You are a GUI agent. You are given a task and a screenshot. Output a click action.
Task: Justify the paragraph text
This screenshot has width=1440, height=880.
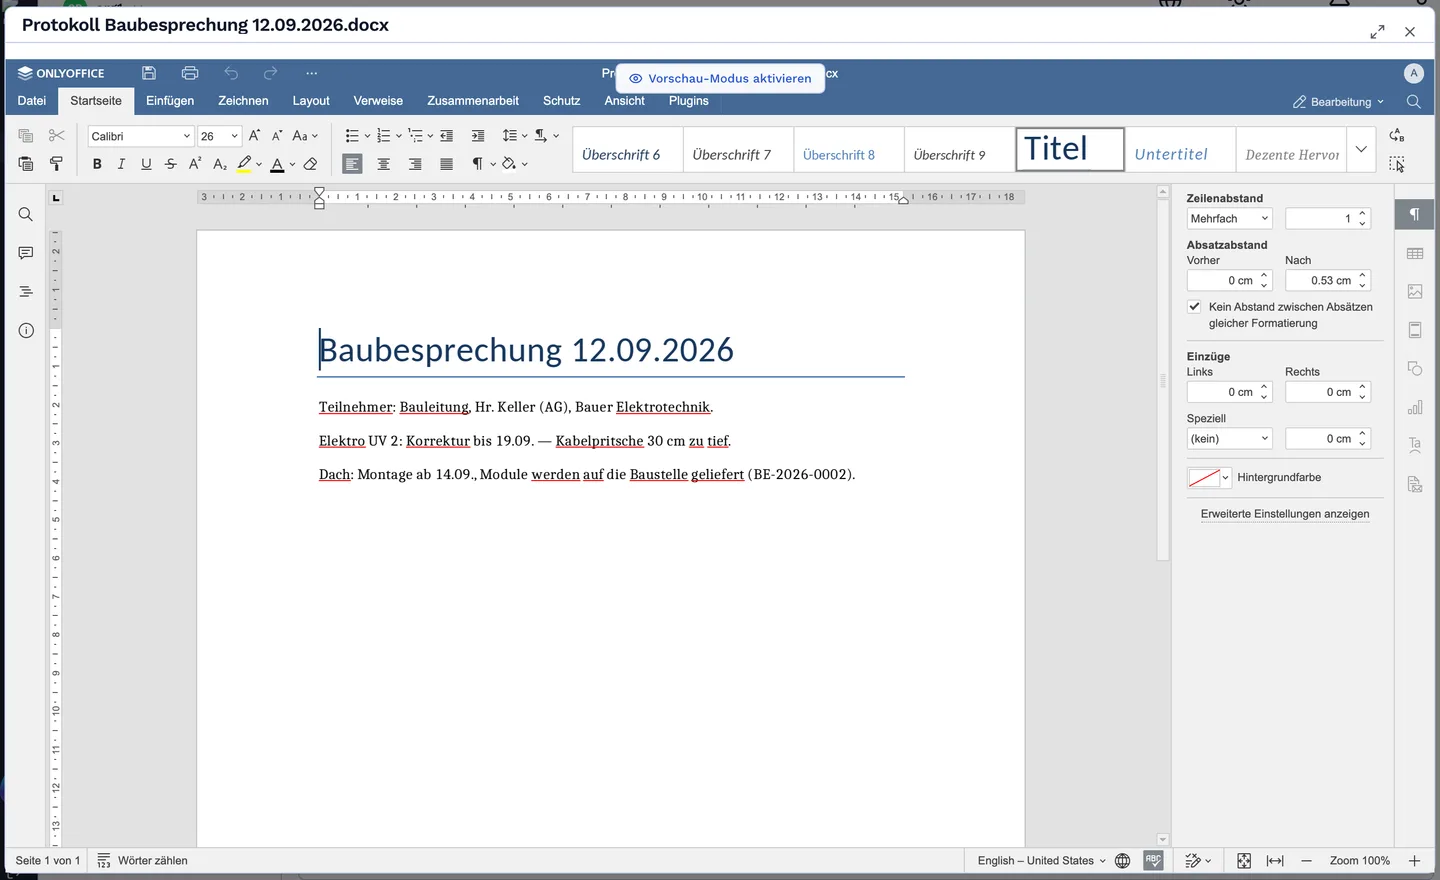446,164
